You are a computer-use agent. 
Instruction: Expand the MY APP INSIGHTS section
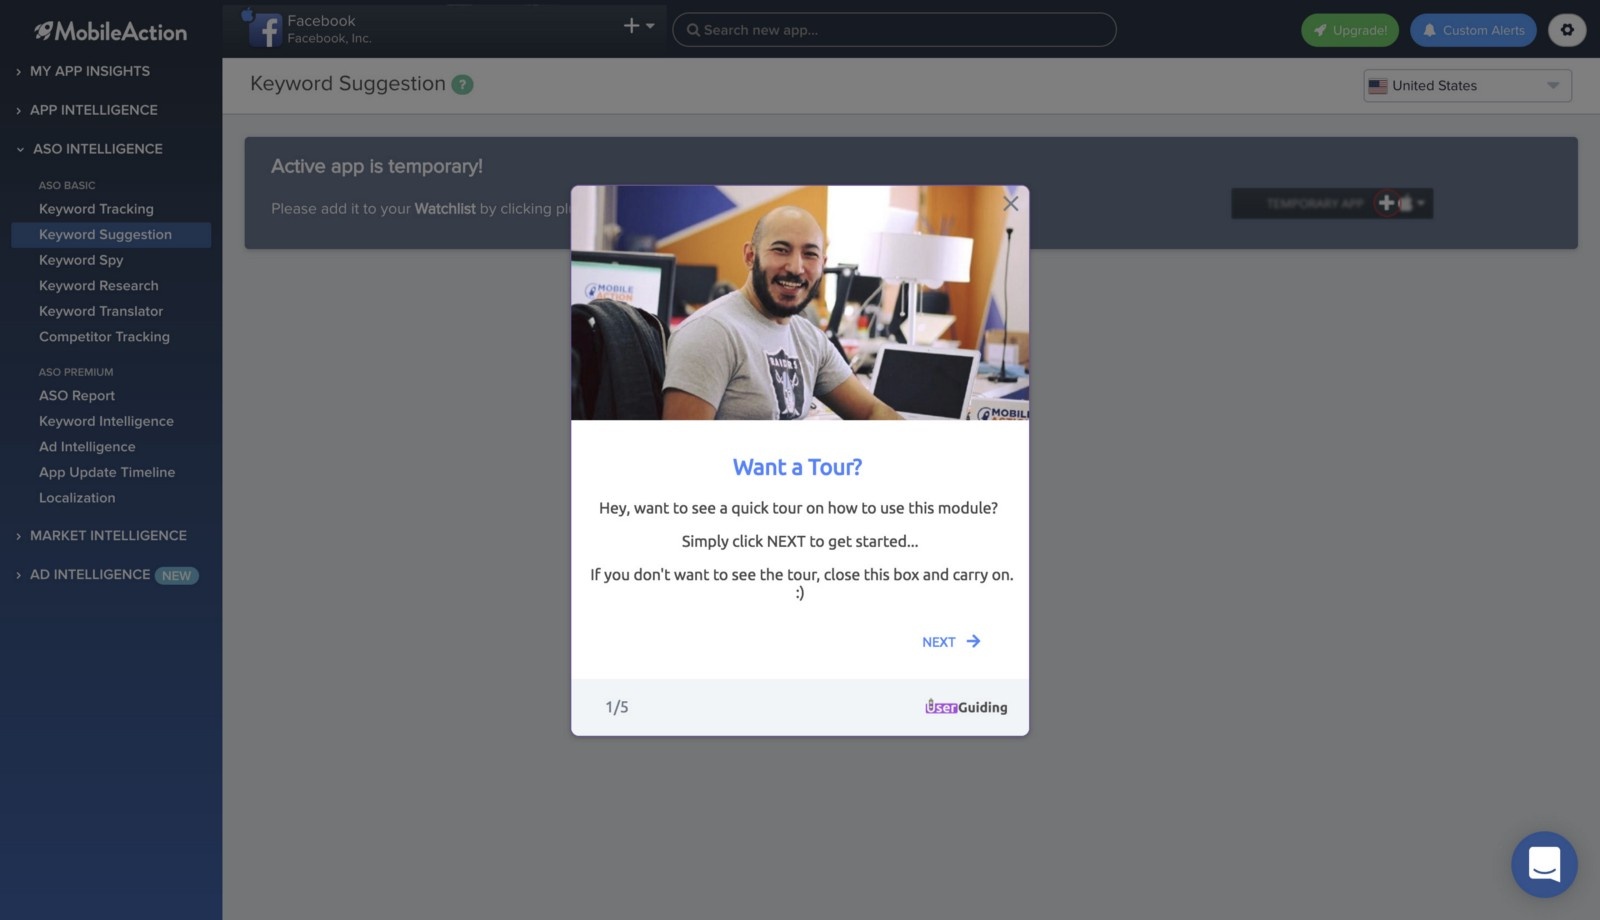click(90, 71)
